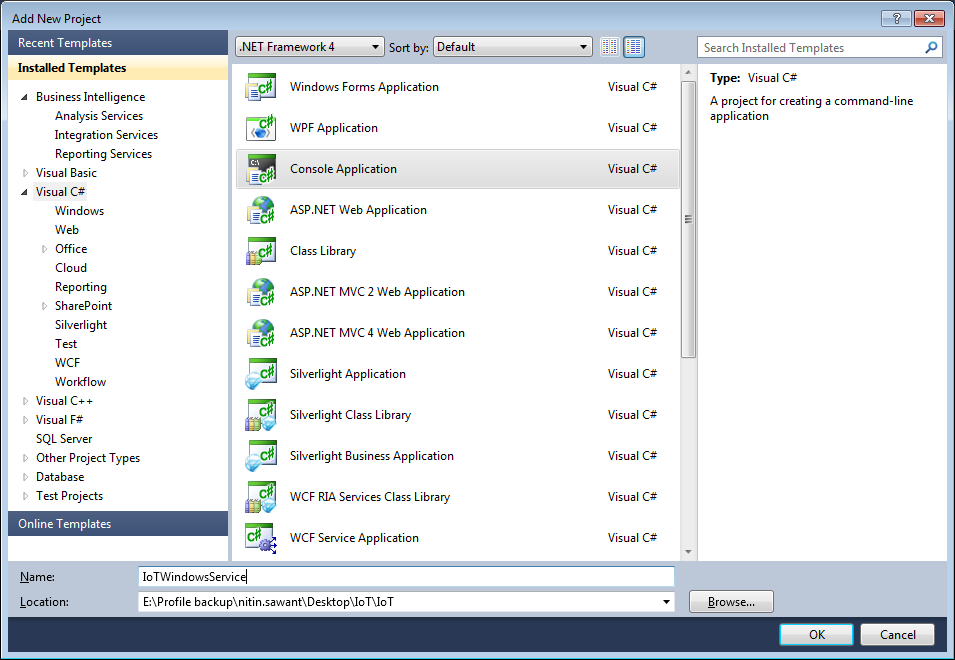Click the template list scrollbar thumb
This screenshot has width=955, height=660.
(x=688, y=219)
